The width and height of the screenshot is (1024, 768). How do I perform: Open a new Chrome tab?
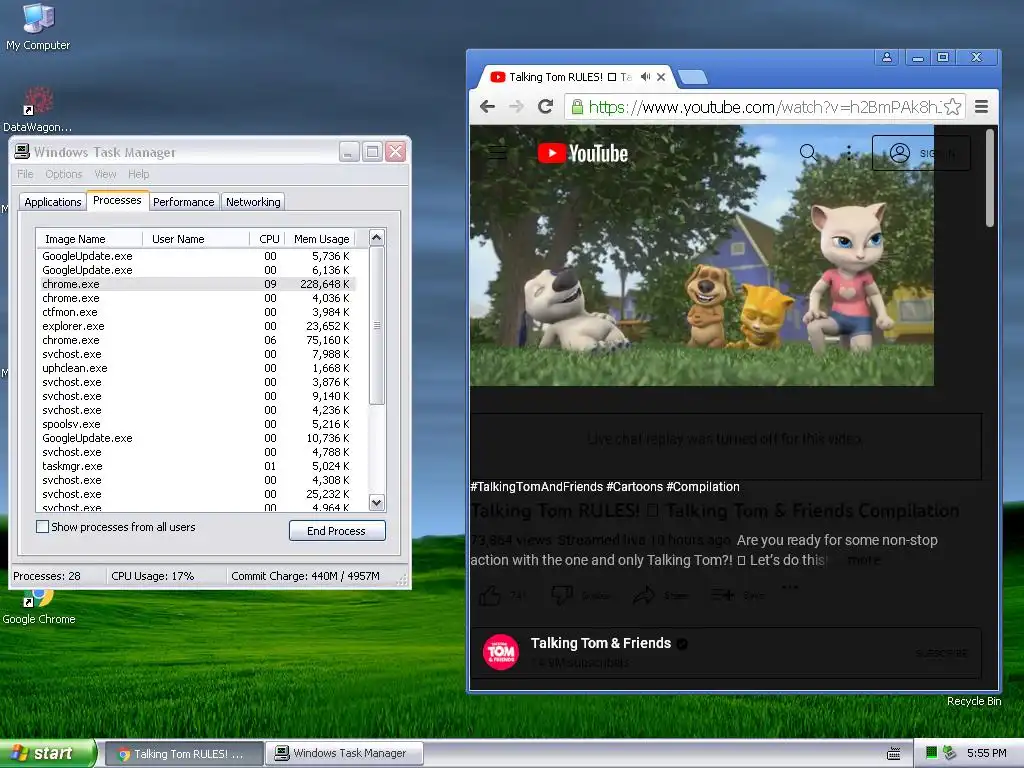coord(693,78)
